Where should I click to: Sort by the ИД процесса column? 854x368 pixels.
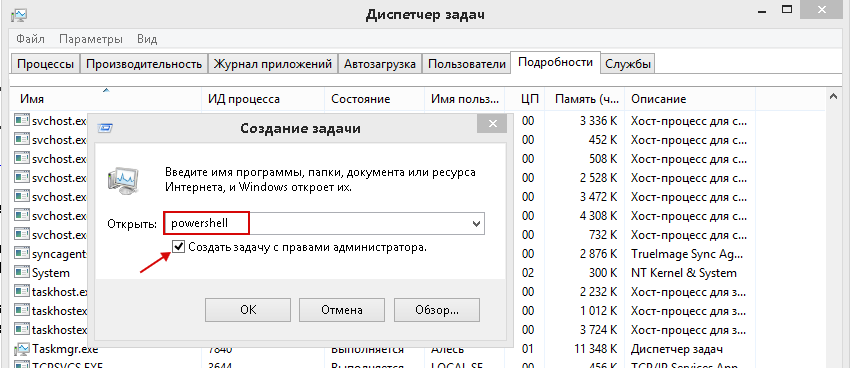(263, 99)
